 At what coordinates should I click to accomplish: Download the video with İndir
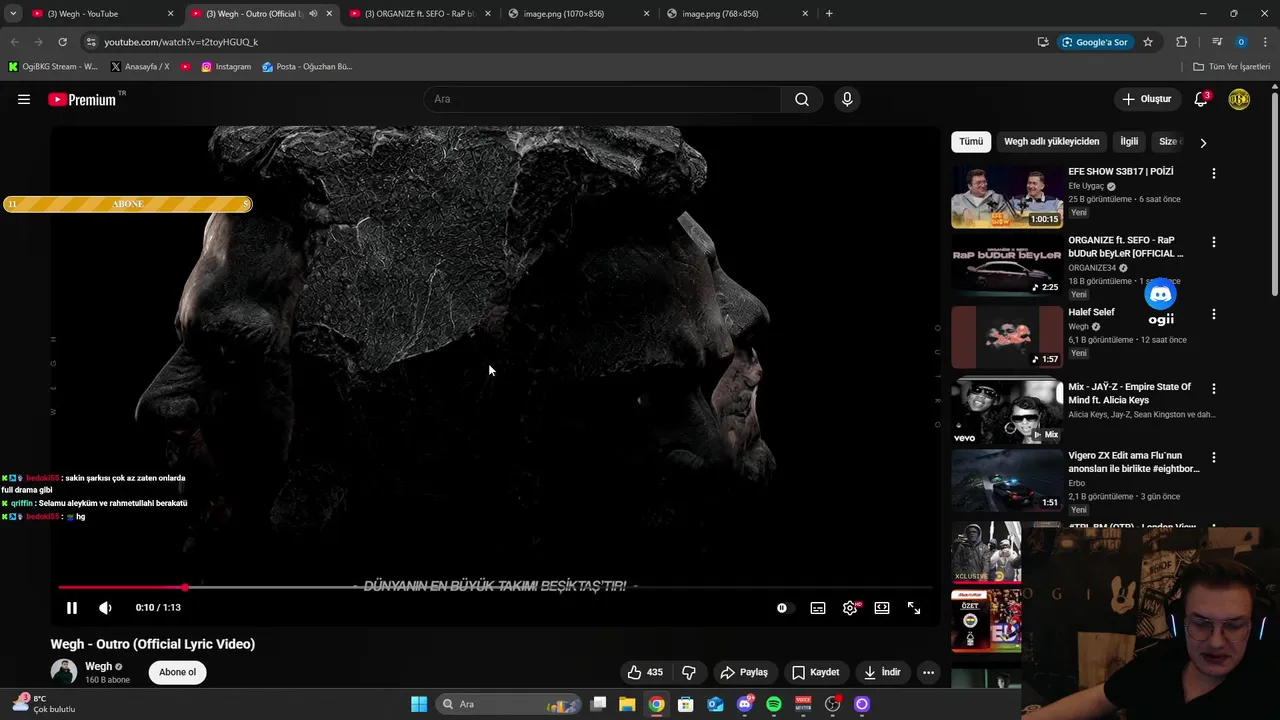(x=883, y=672)
